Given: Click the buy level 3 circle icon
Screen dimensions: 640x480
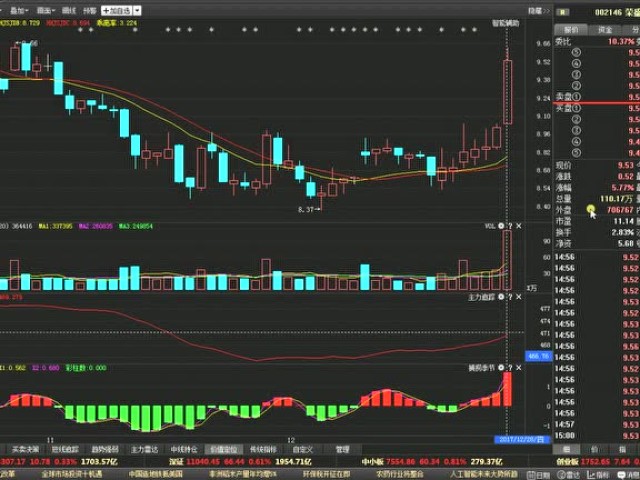Looking at the screenshot, I should [576, 130].
